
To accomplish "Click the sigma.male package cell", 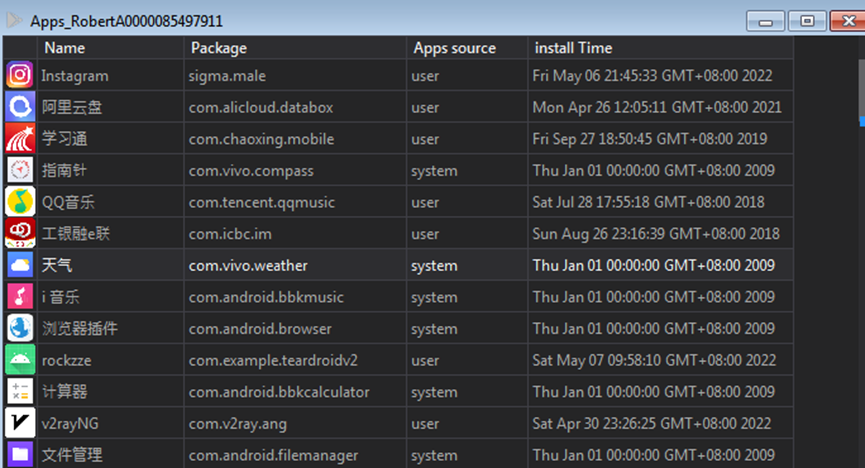I will coord(295,76).
